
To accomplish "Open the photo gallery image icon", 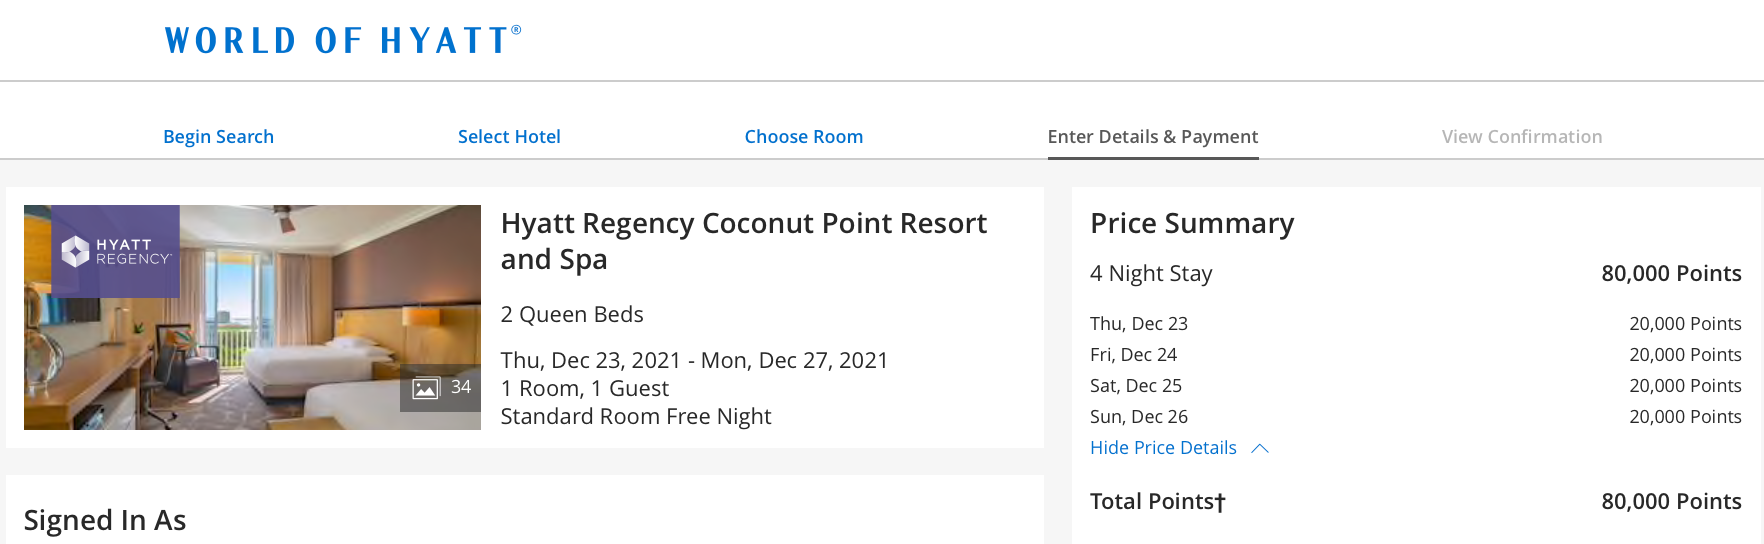I will pos(427,388).
